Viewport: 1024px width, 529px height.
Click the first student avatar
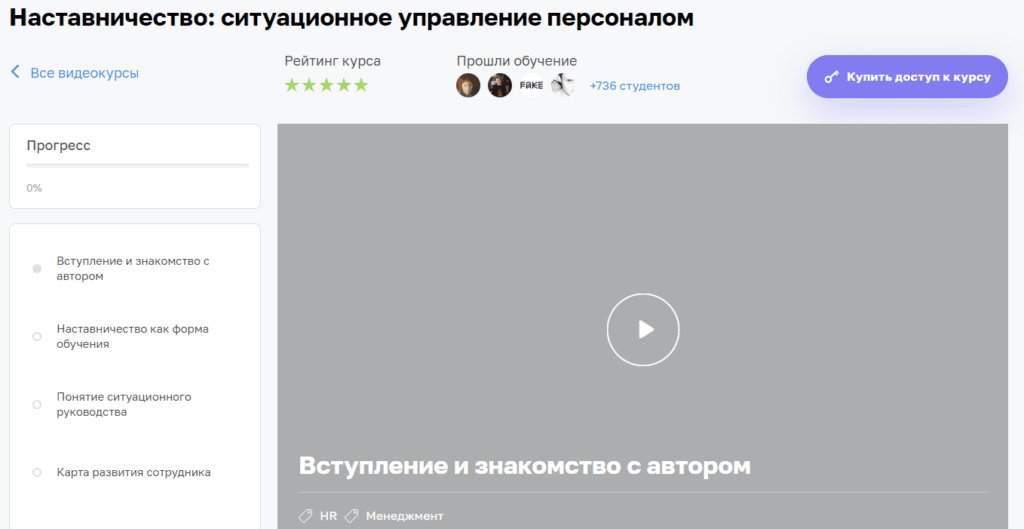[x=468, y=86]
